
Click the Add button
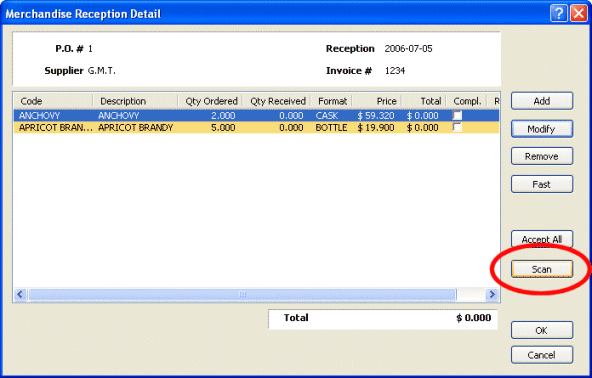542,101
